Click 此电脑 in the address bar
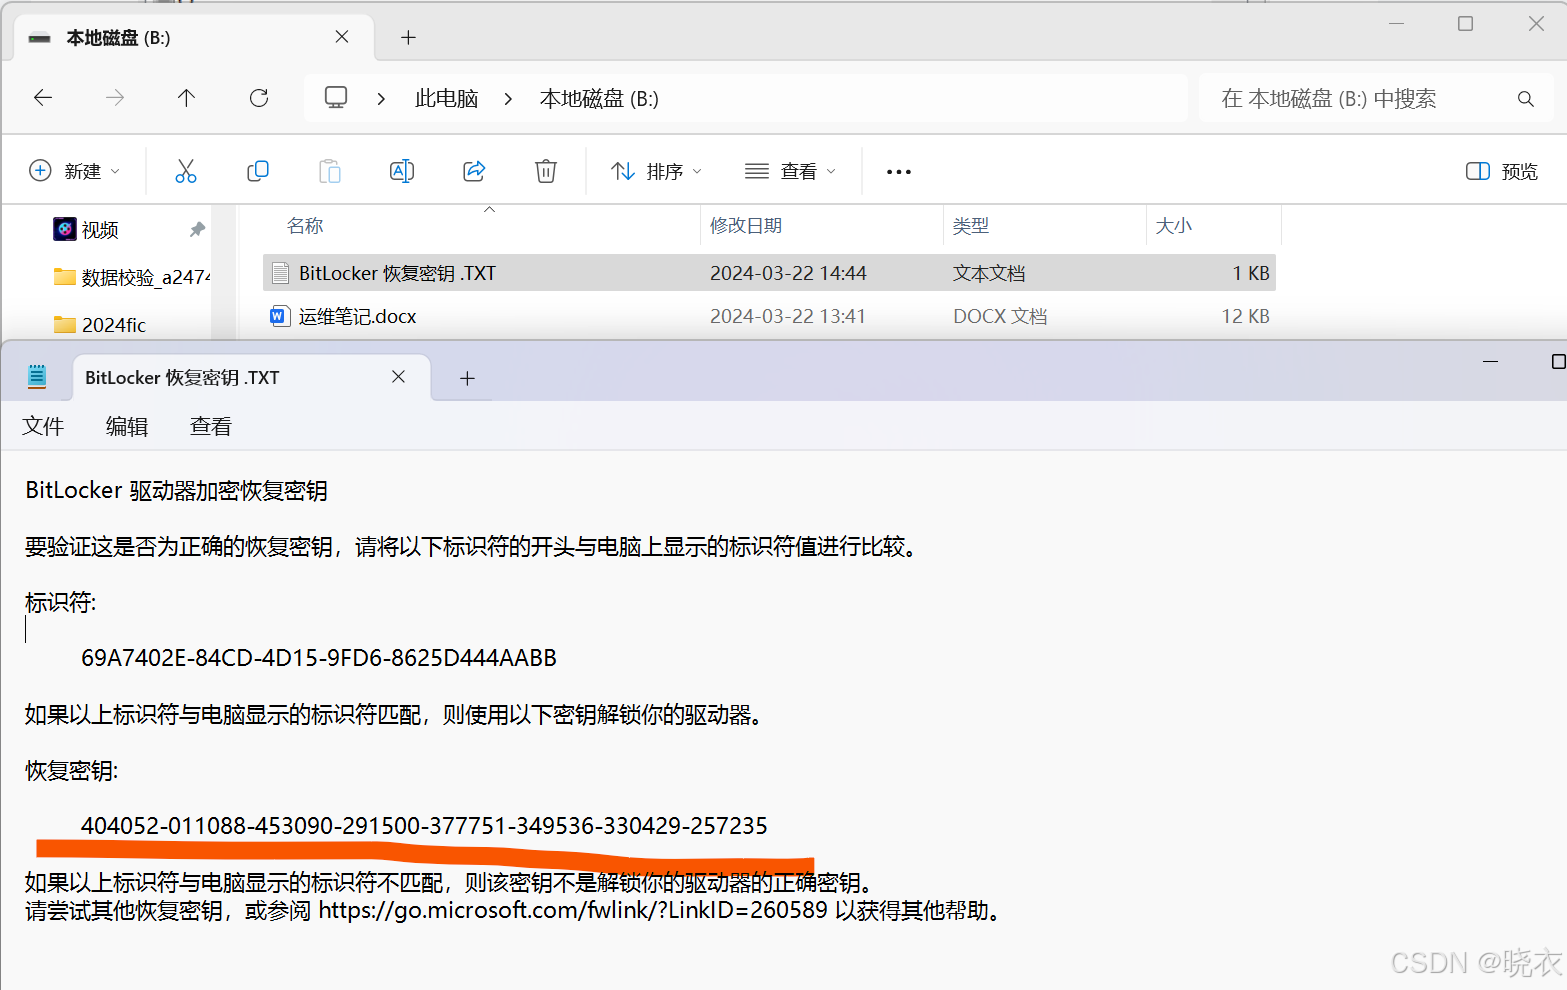The height and width of the screenshot is (990, 1567). pos(446,98)
